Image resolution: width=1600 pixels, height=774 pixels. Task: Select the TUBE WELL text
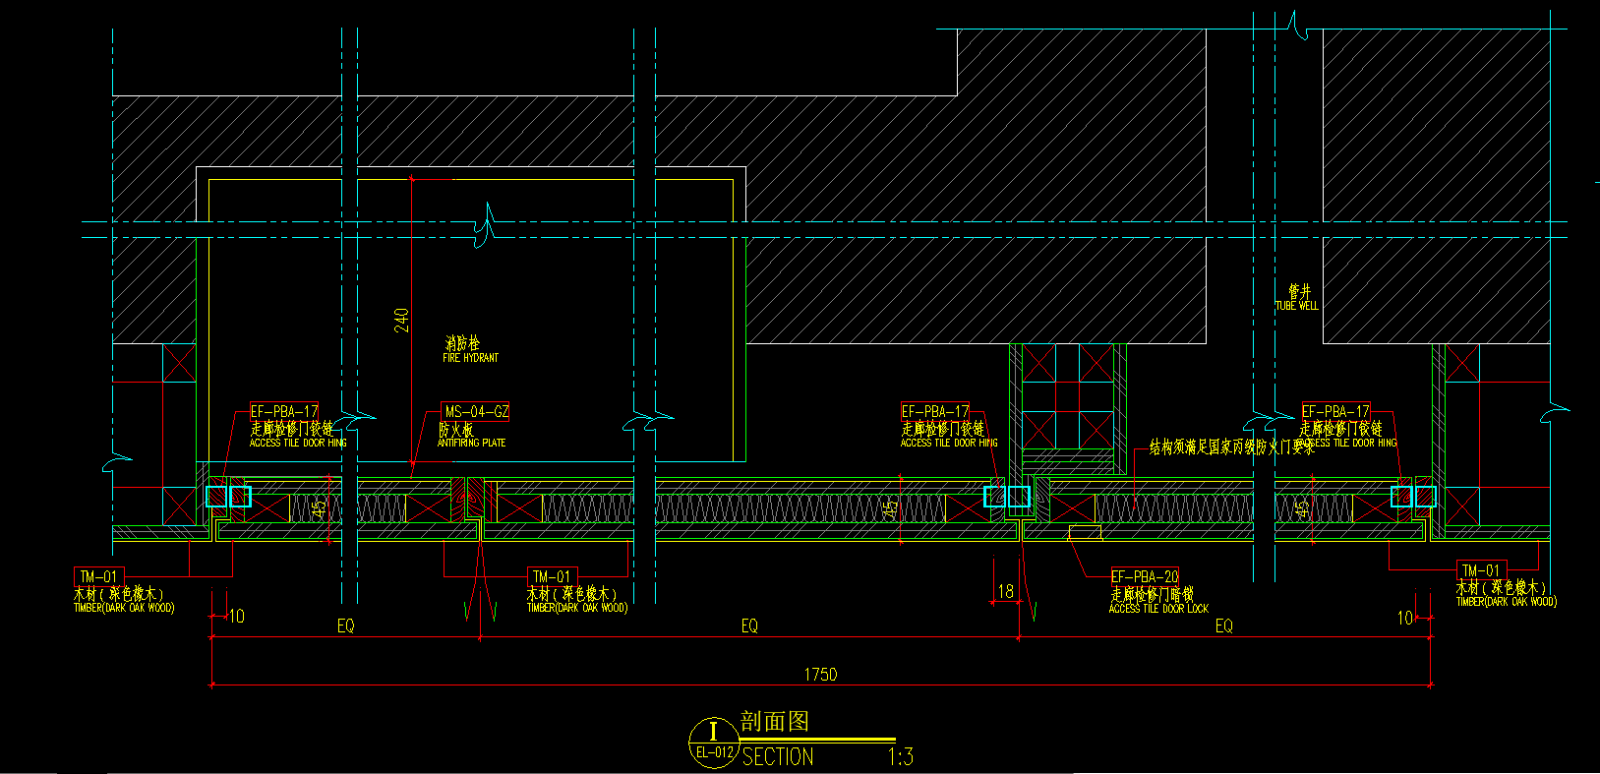click(x=1297, y=305)
